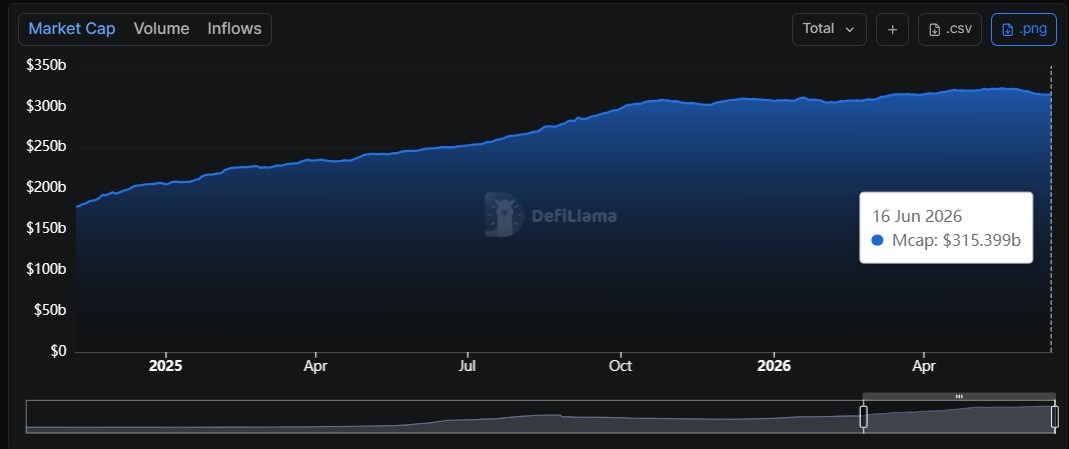The height and width of the screenshot is (449, 1069).
Task: Click the $250b y-axis label
Action: pyautogui.click(x=46, y=147)
